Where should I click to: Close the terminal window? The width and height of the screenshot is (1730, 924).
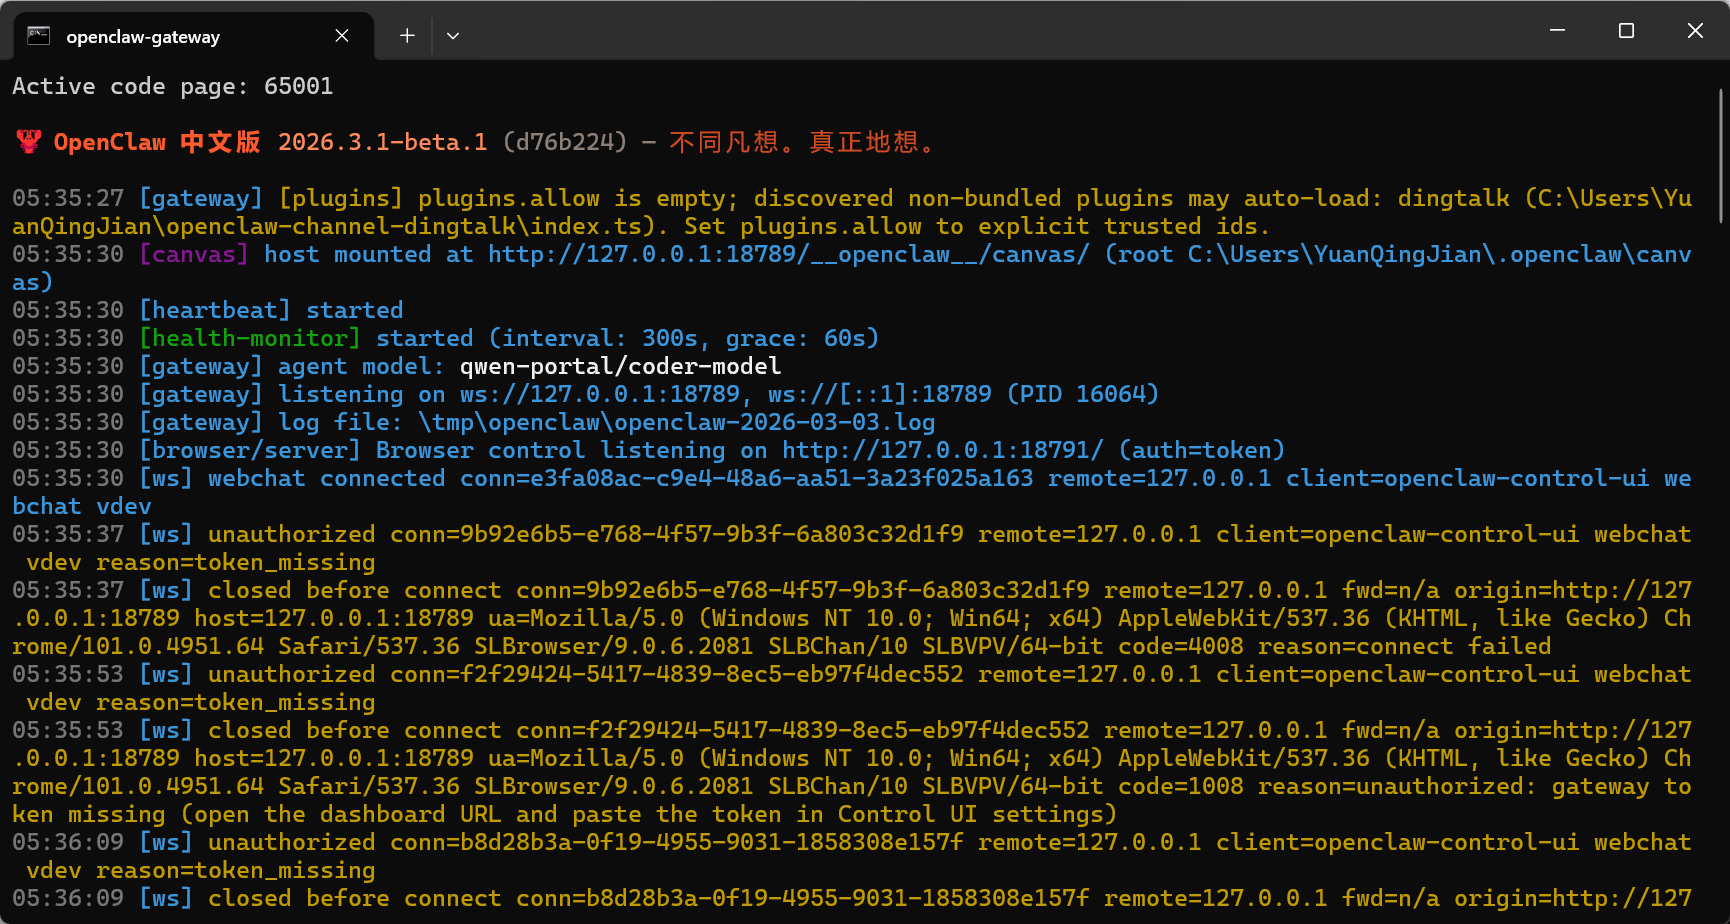[1695, 30]
